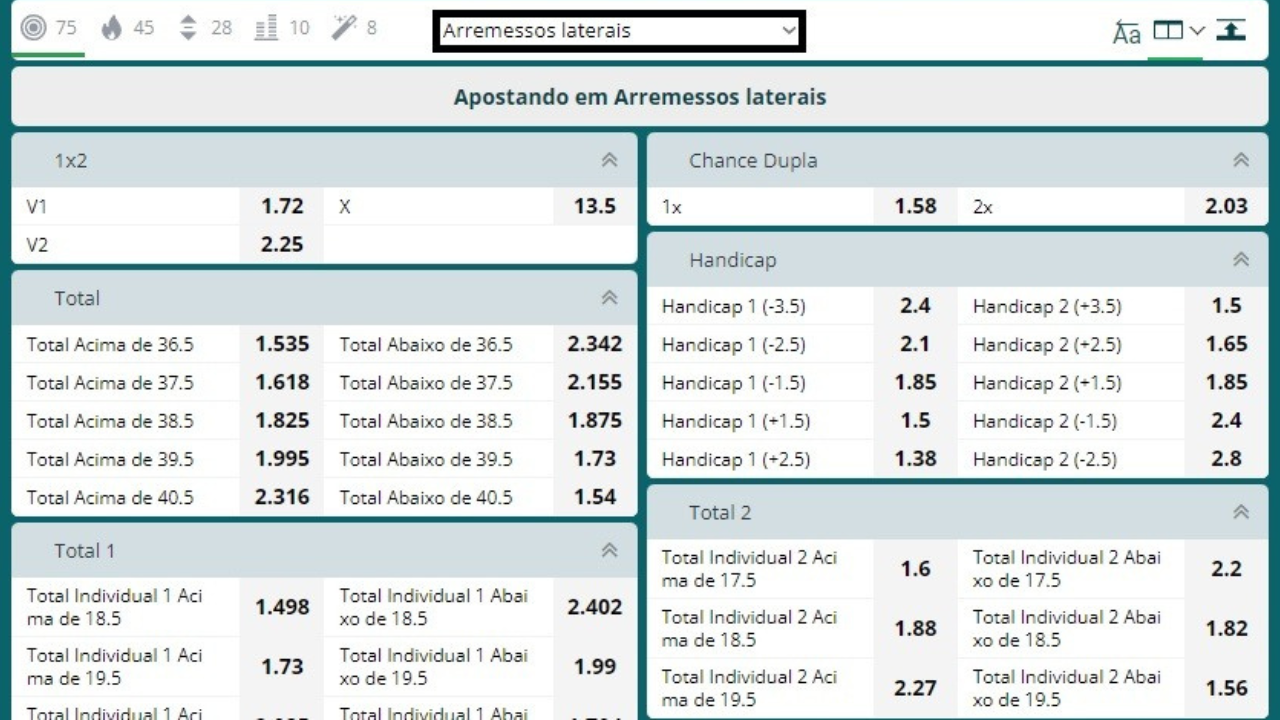Select Handicap 1 (+1.5) odds 1.5
This screenshot has height=720, width=1280.
[x=915, y=420]
